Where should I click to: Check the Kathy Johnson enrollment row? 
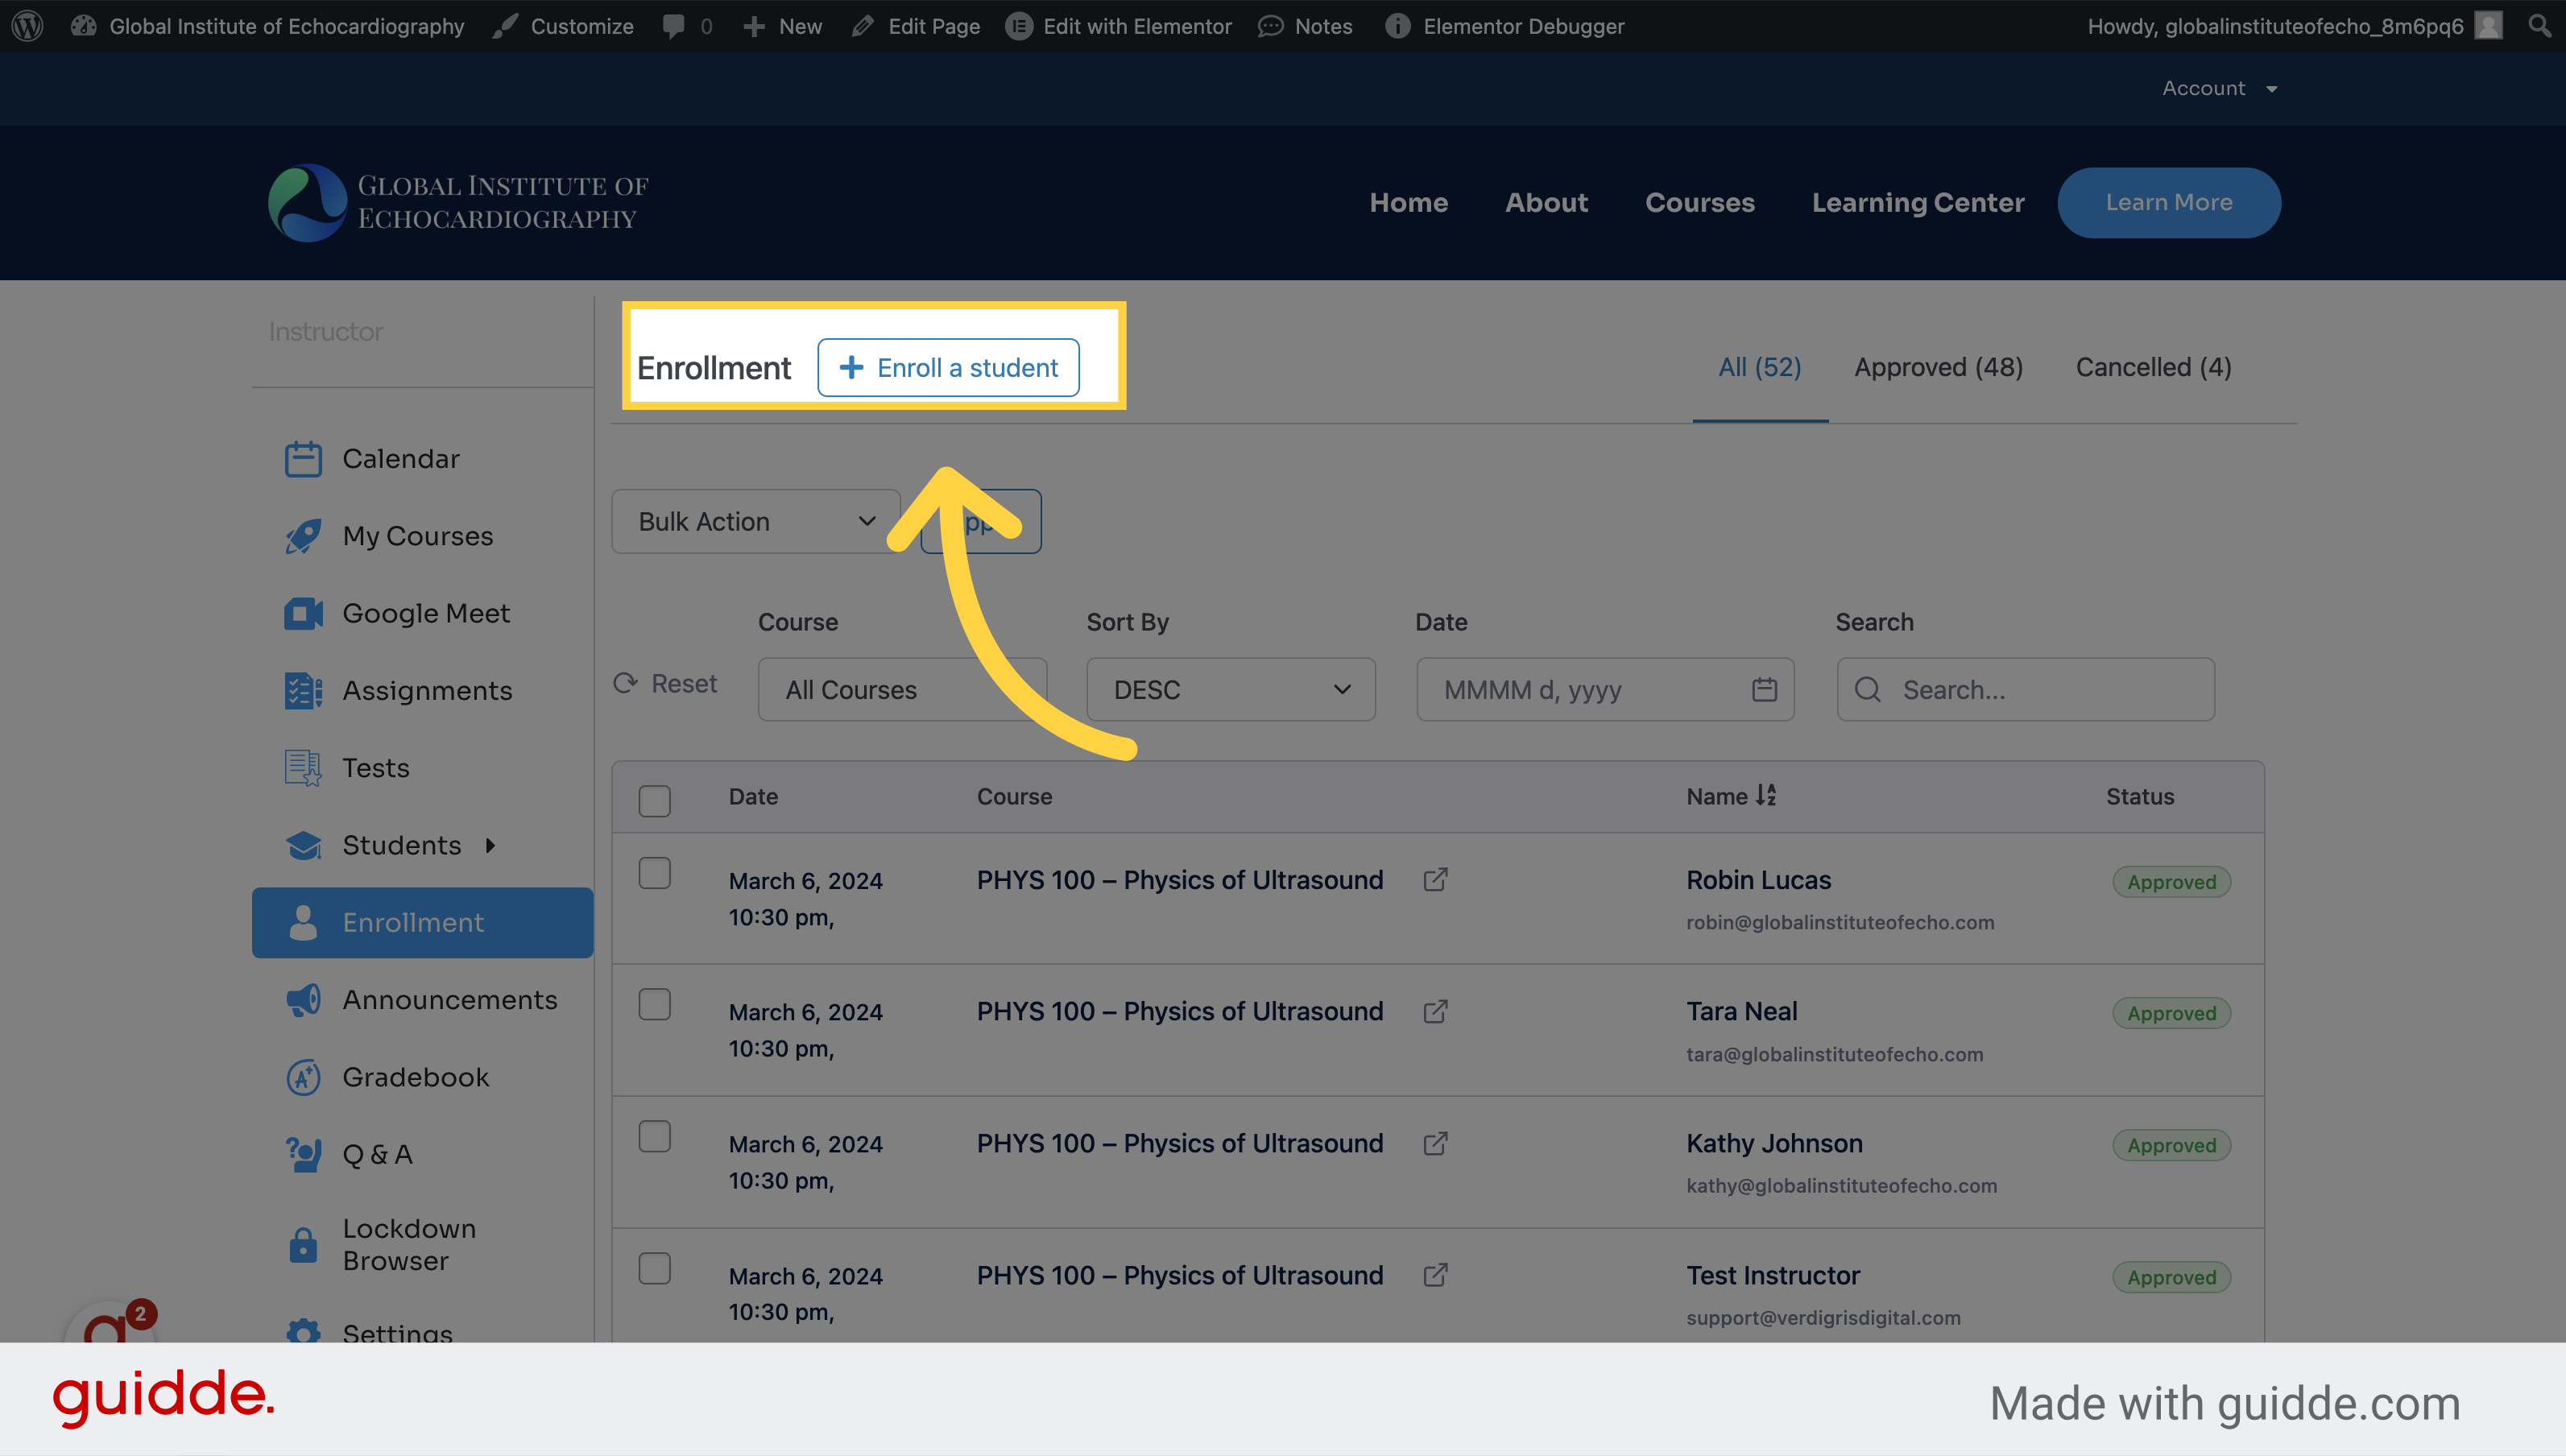click(654, 1136)
